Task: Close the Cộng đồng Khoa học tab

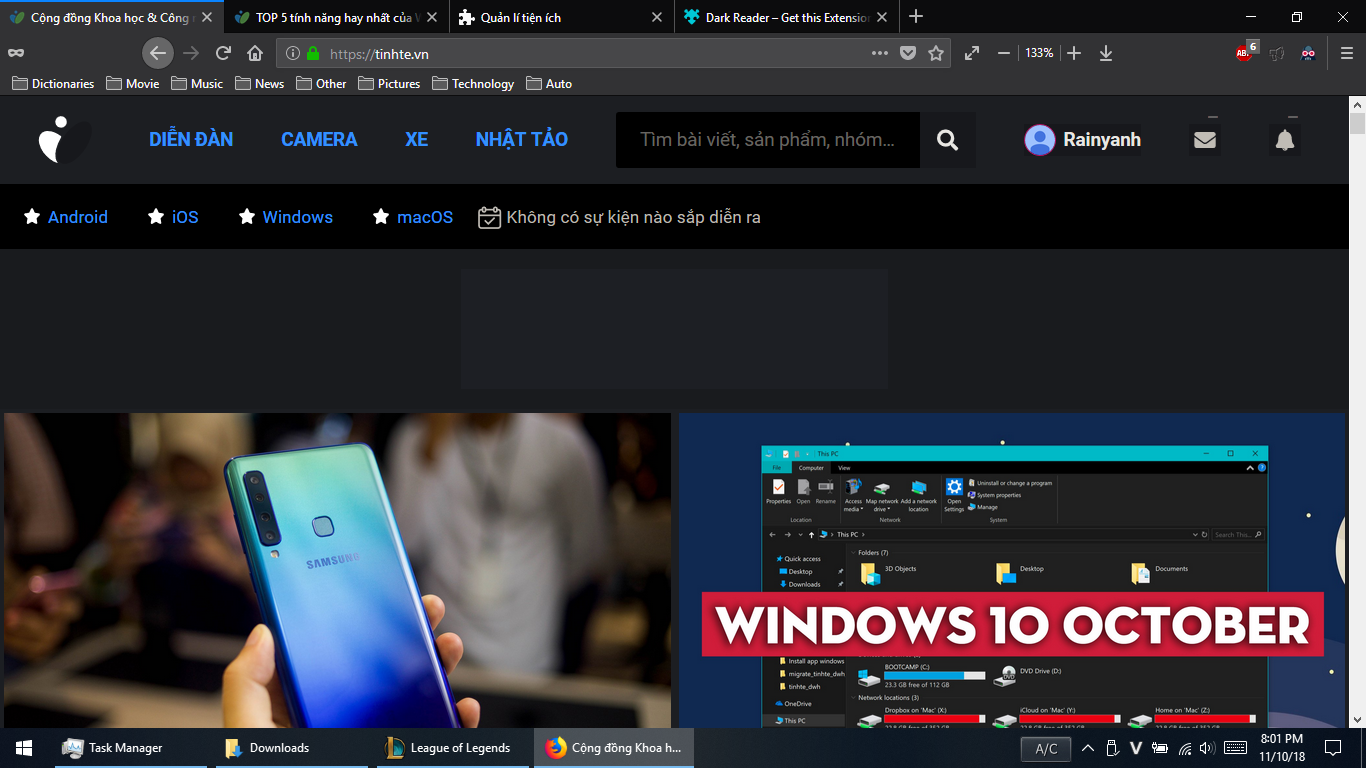Action: pos(207,17)
